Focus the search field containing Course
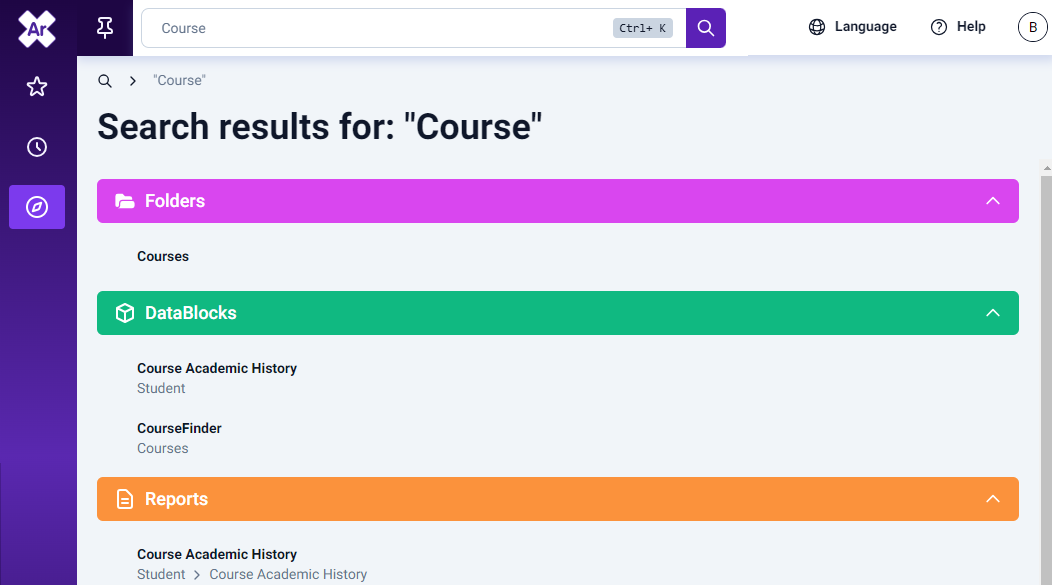 [413, 28]
